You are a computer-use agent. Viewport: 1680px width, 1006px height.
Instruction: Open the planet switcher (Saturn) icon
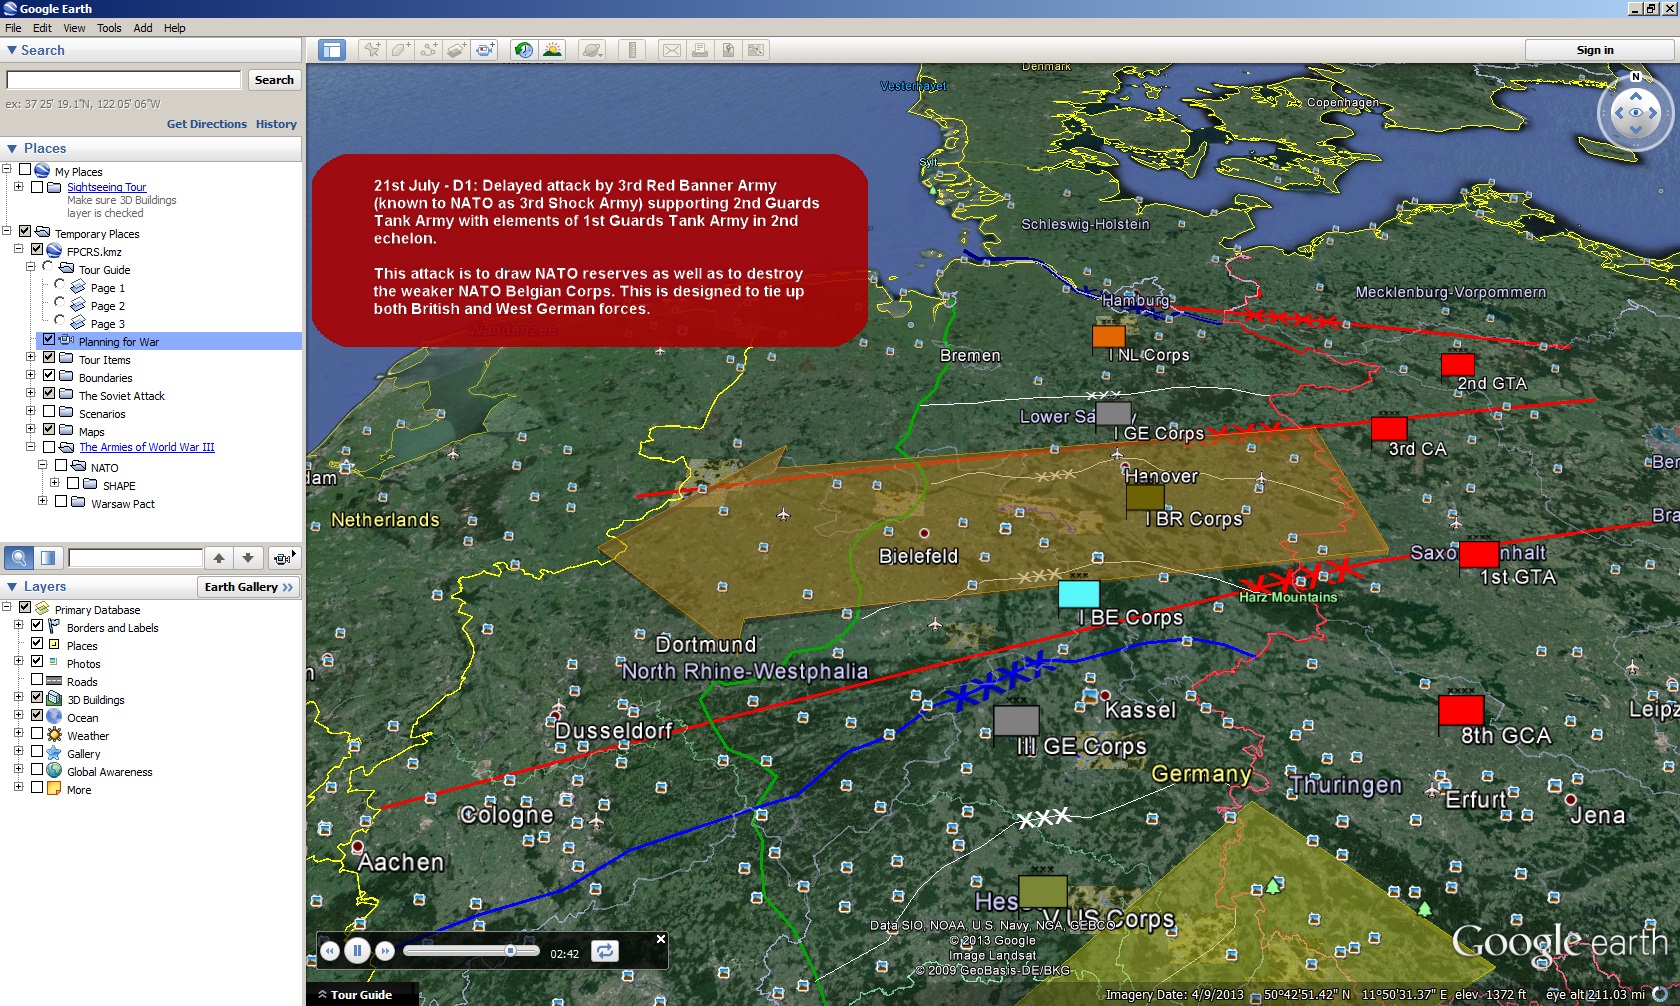(x=592, y=50)
